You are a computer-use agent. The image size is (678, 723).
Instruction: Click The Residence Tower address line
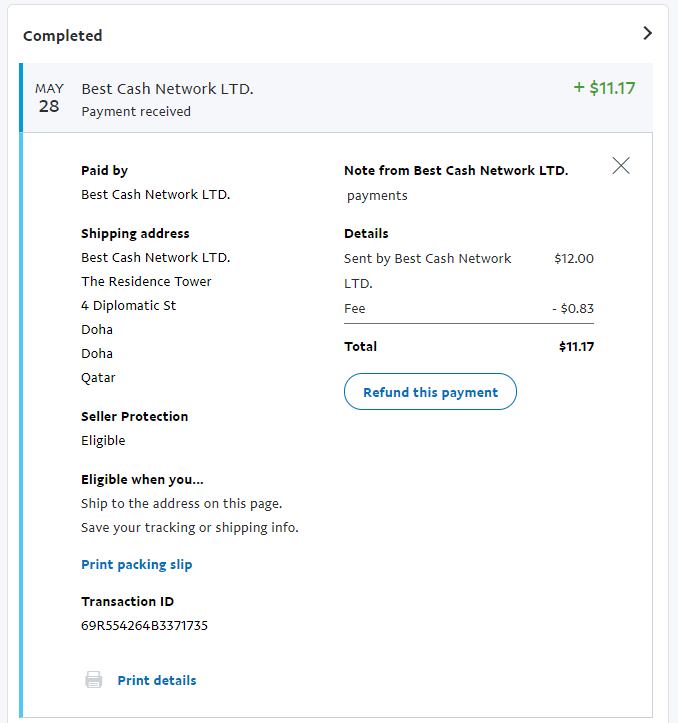(x=146, y=282)
